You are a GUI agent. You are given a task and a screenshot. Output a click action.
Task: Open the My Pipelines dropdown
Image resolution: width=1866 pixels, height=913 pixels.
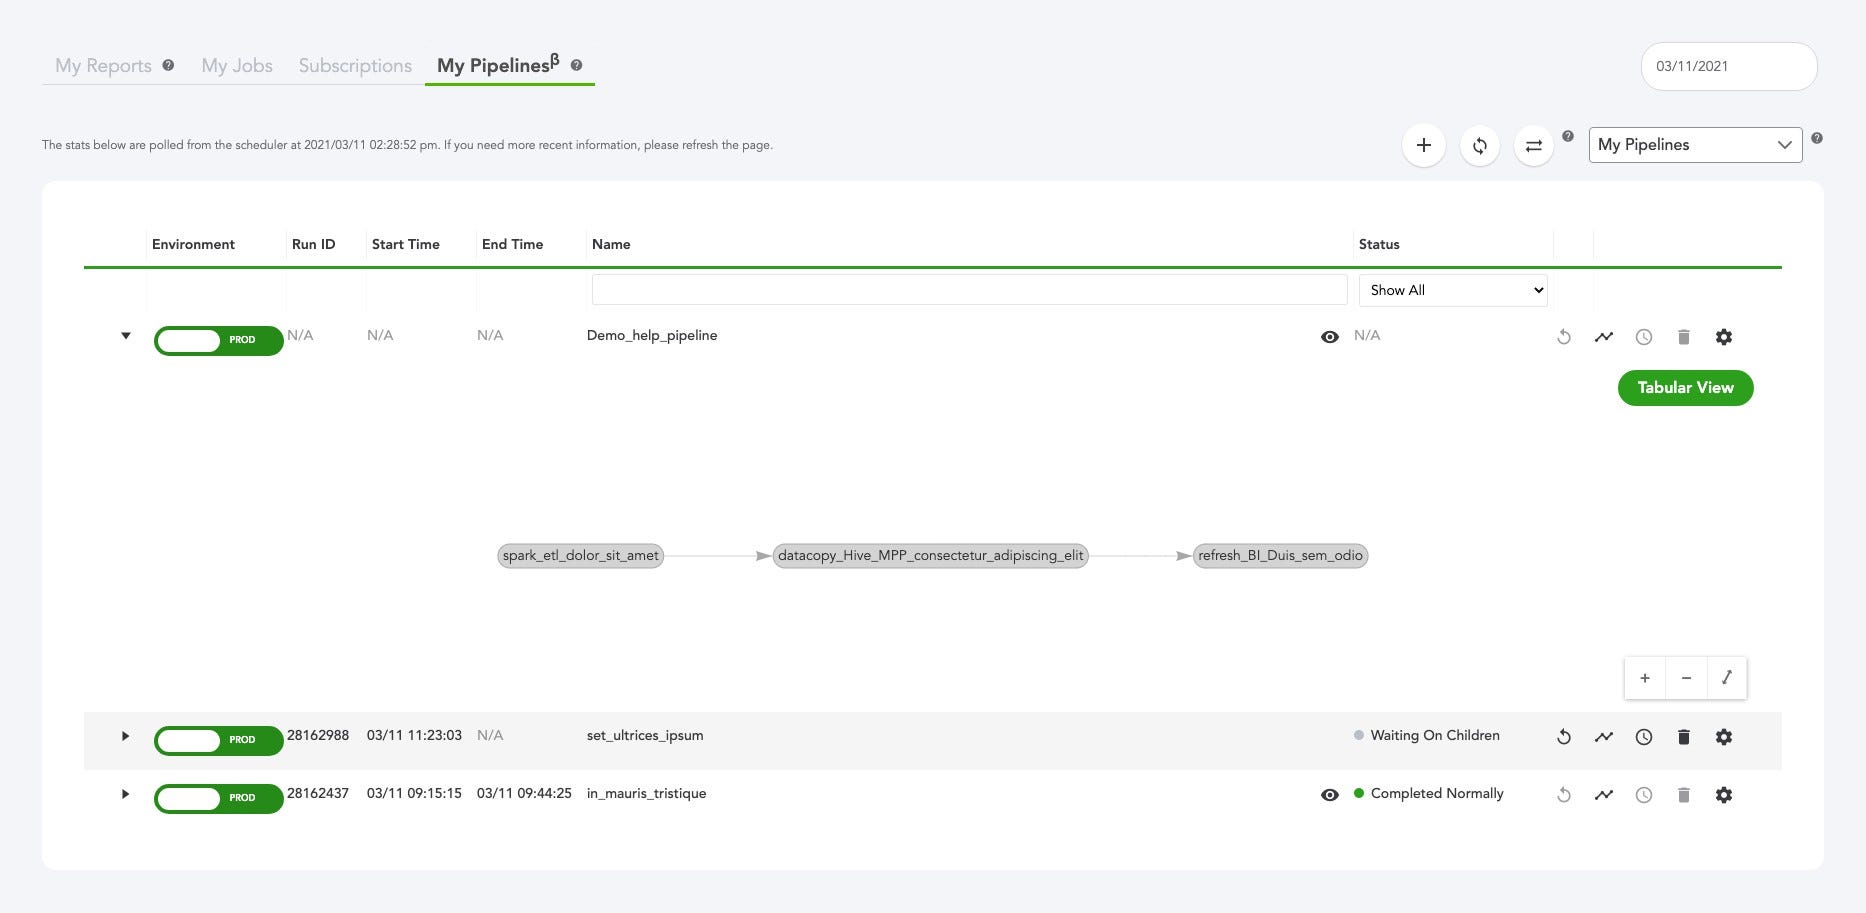1695,145
